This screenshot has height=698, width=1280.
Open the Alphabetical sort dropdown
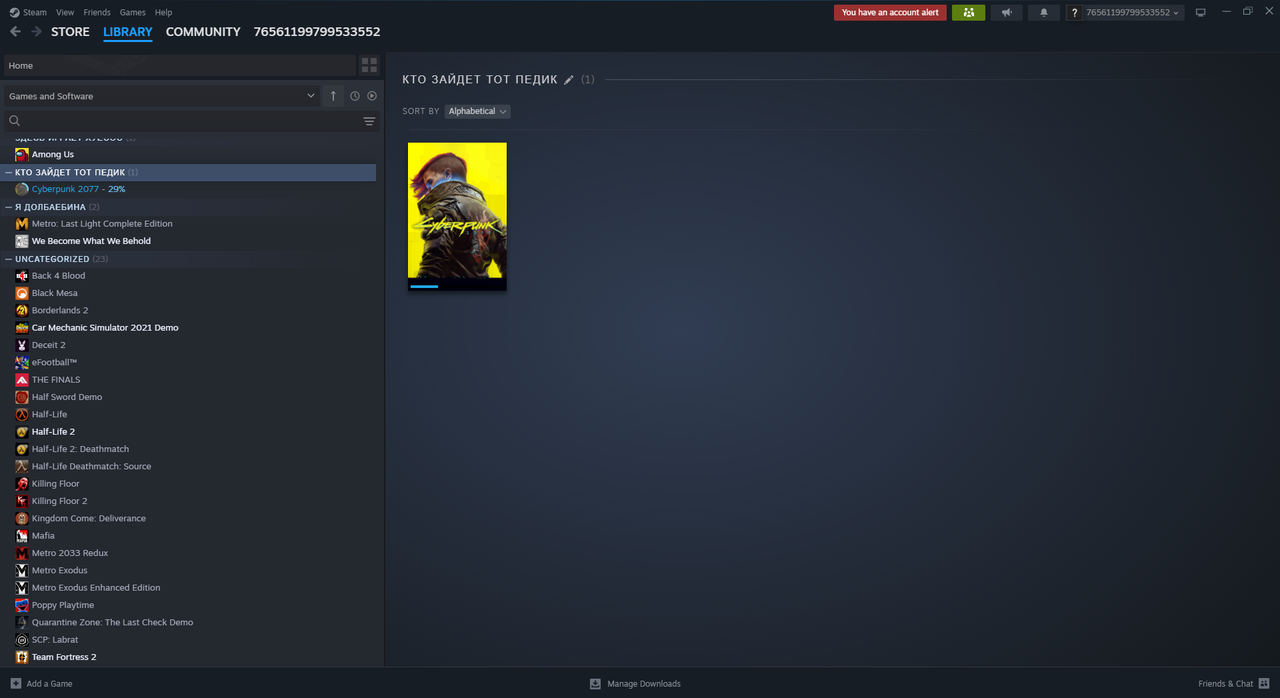(477, 111)
